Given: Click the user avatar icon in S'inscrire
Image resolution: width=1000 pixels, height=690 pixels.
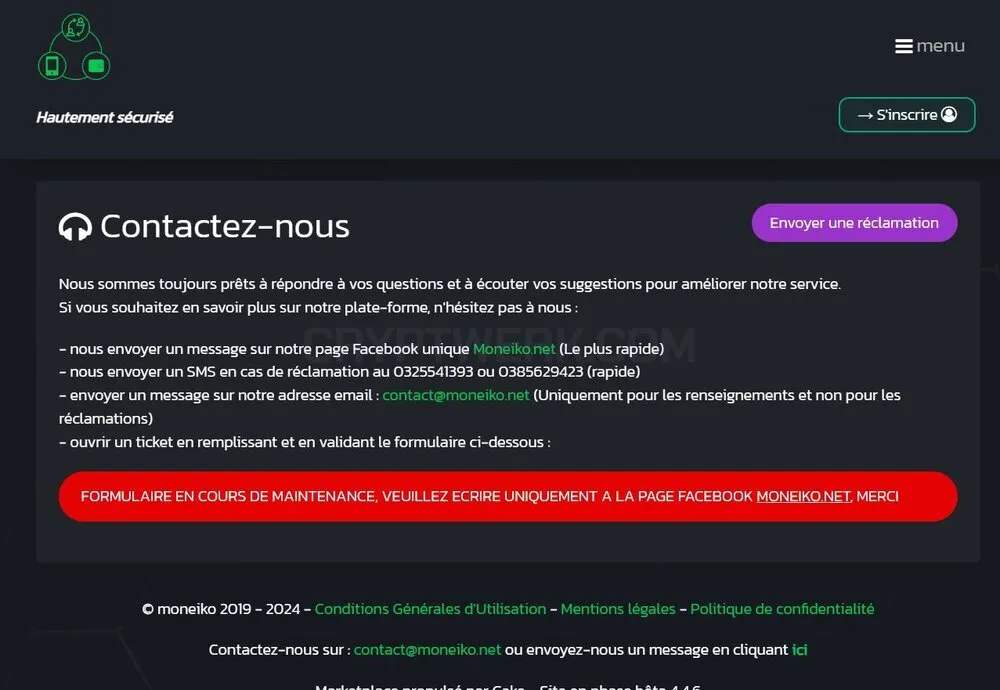Looking at the screenshot, I should coord(949,114).
